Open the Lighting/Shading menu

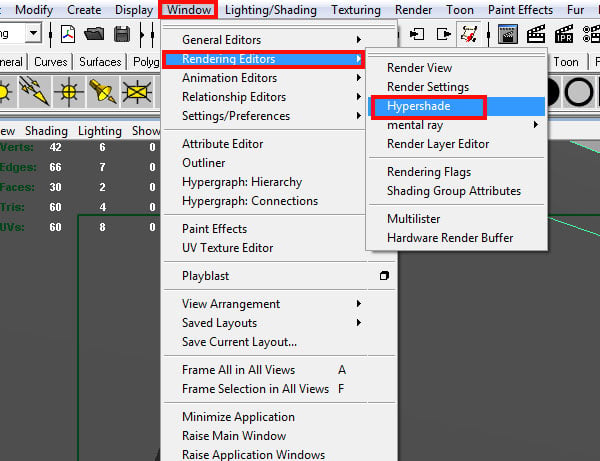(x=271, y=10)
